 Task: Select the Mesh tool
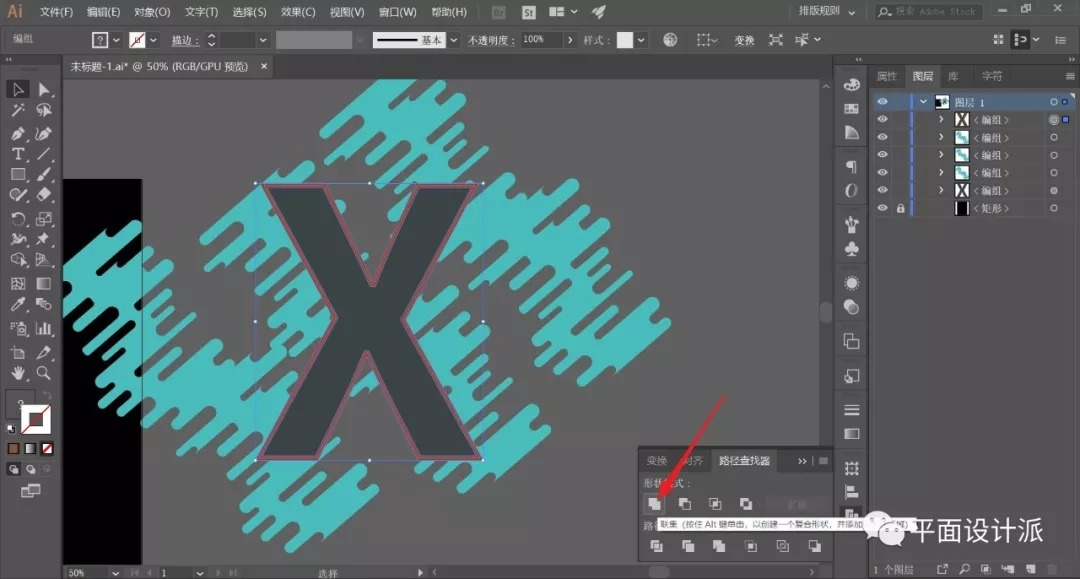18,284
